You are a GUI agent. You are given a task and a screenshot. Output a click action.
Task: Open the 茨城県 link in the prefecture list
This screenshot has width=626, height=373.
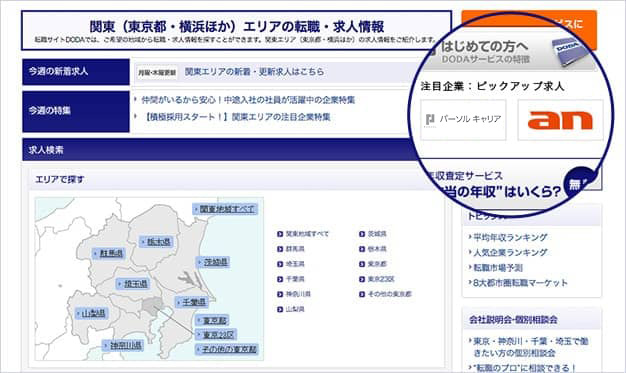(x=377, y=234)
